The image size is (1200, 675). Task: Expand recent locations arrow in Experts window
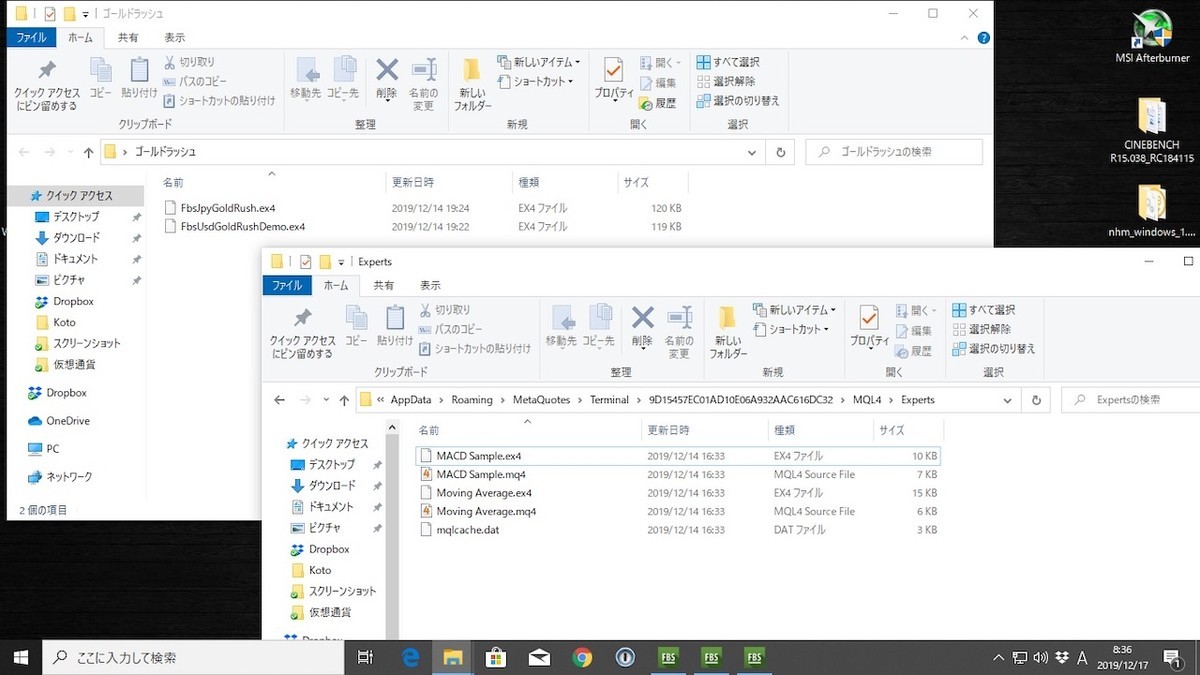[x=326, y=400]
